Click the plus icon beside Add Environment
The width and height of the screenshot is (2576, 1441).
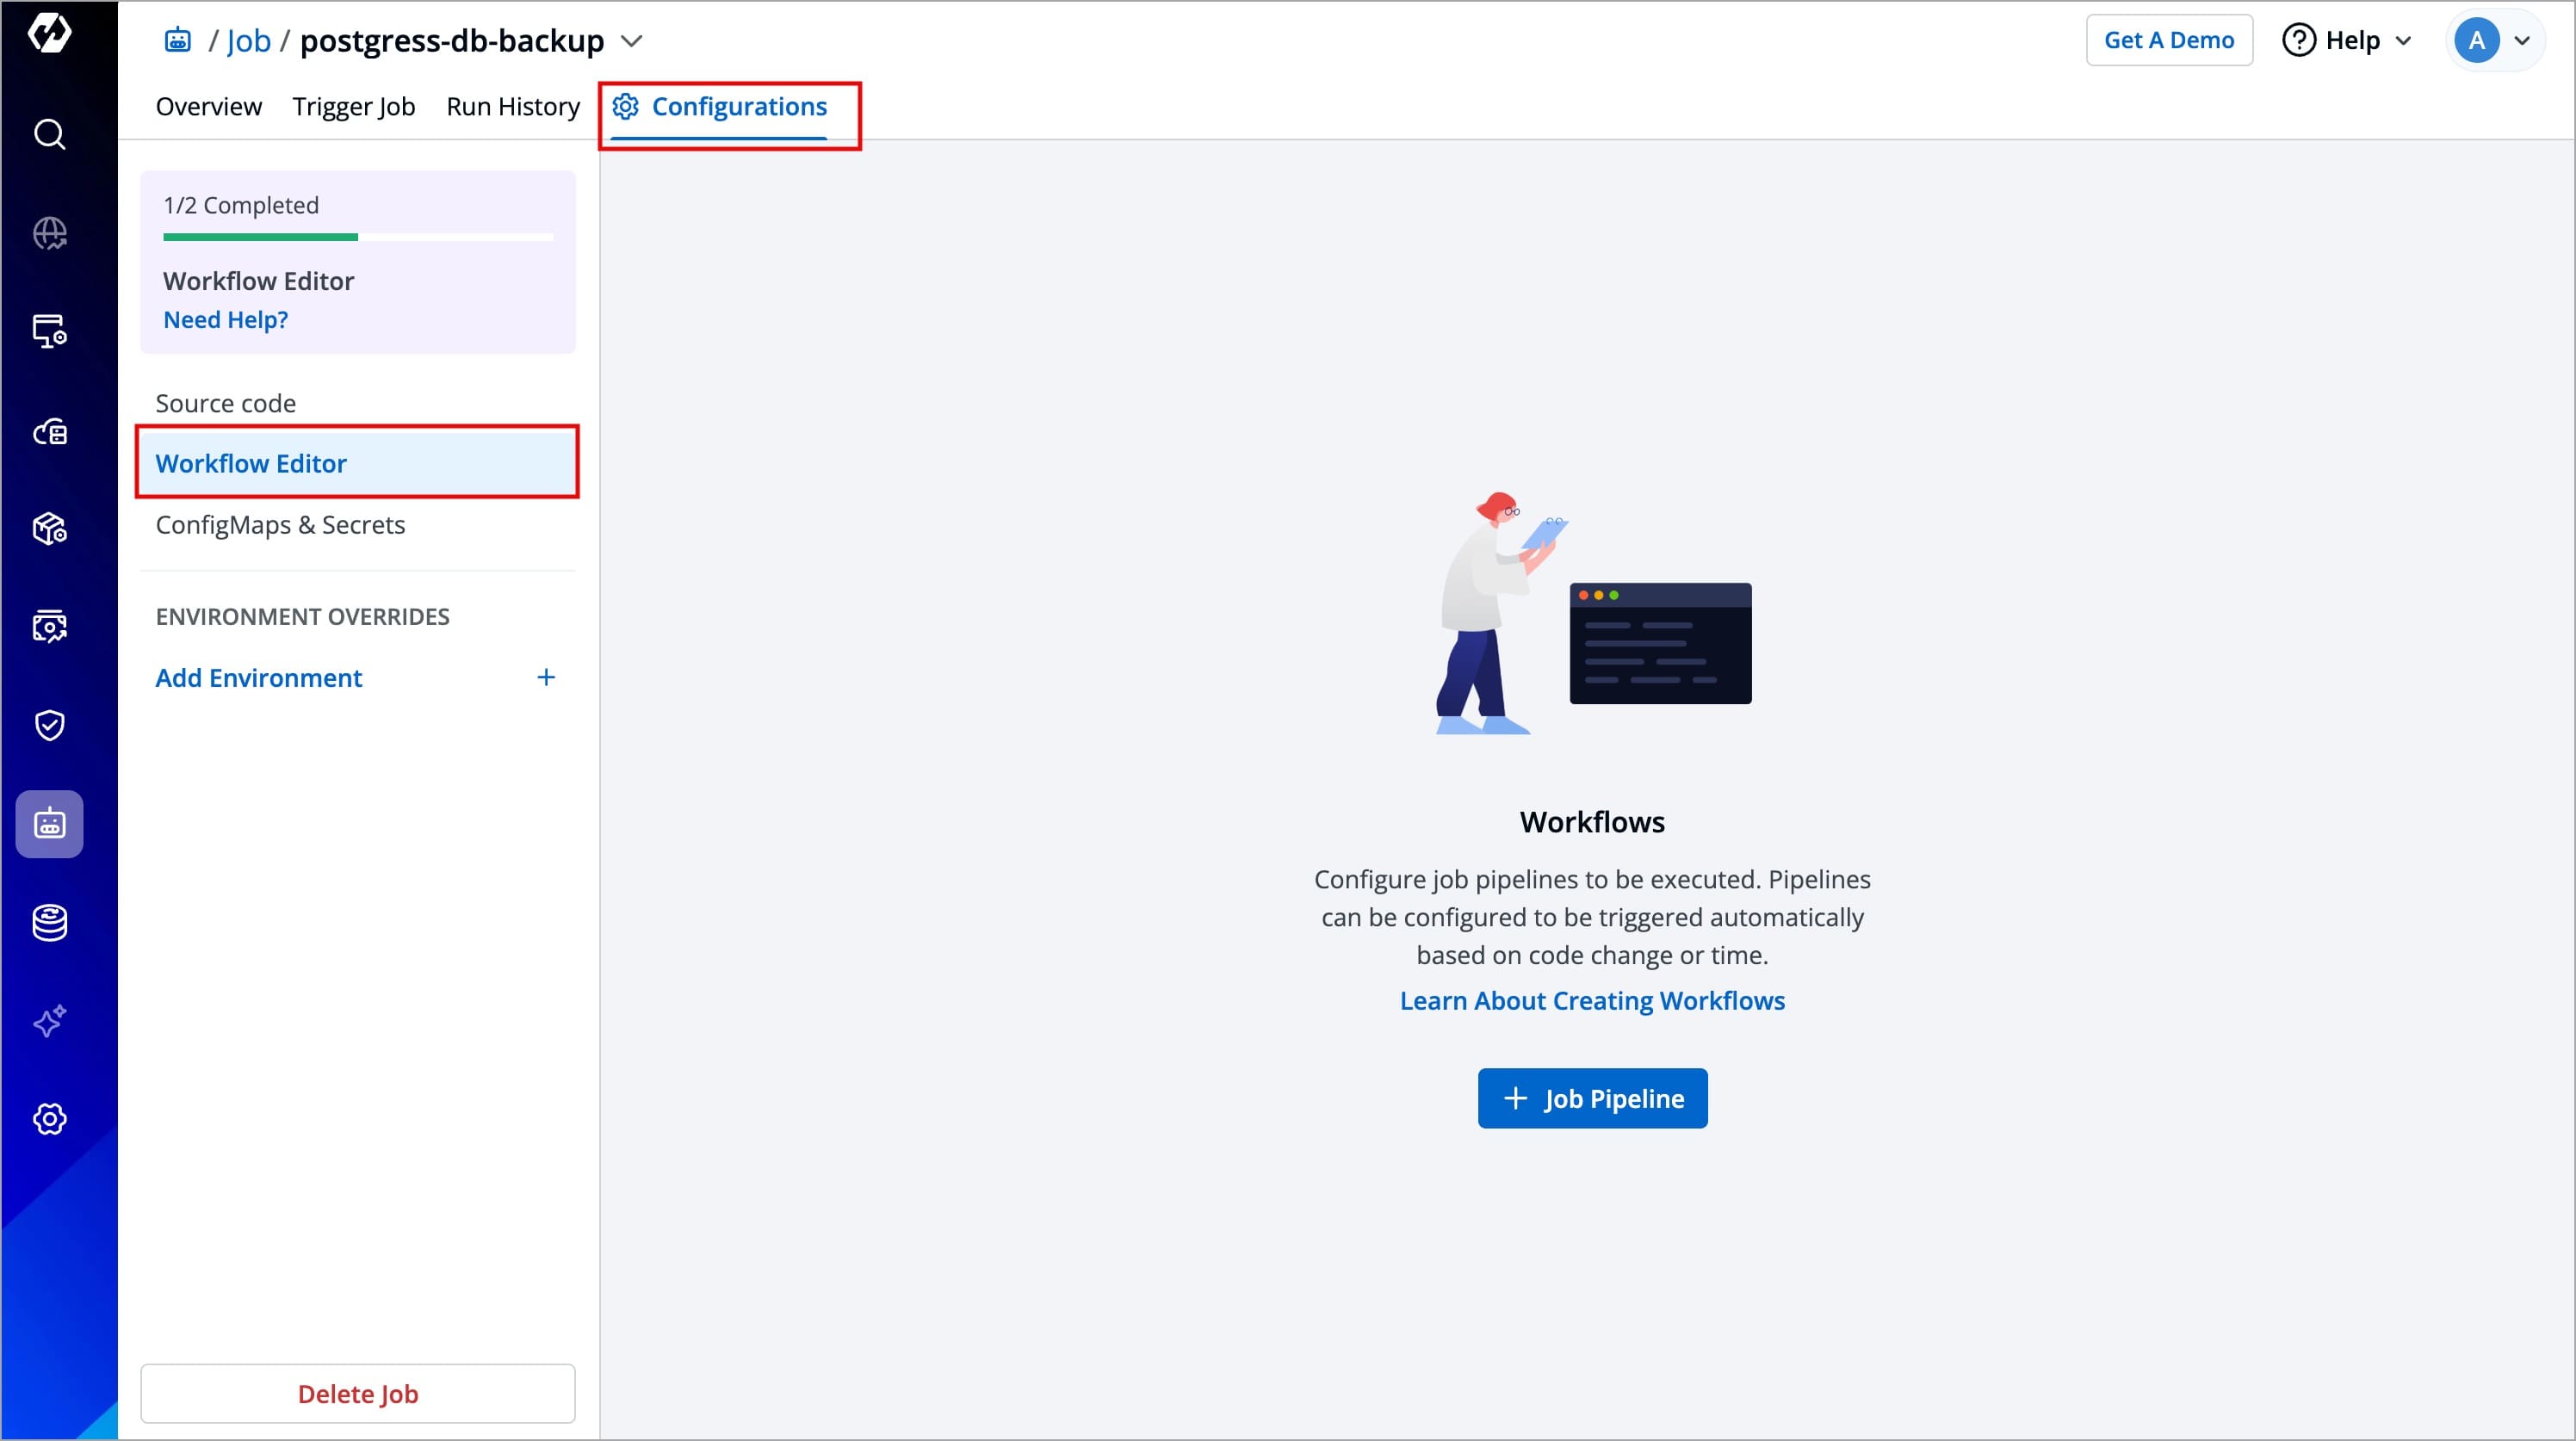click(x=546, y=678)
